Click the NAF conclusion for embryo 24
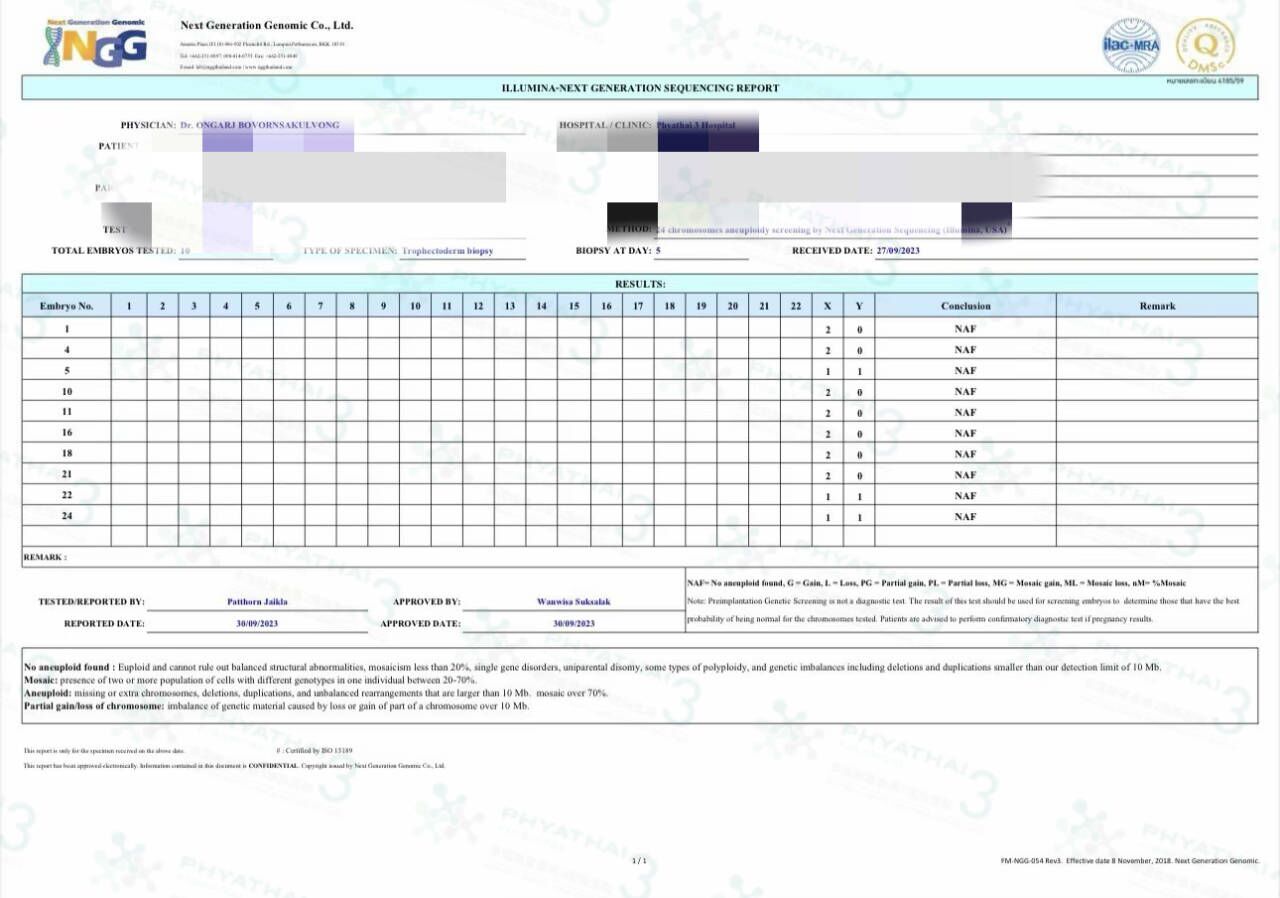 coord(965,517)
